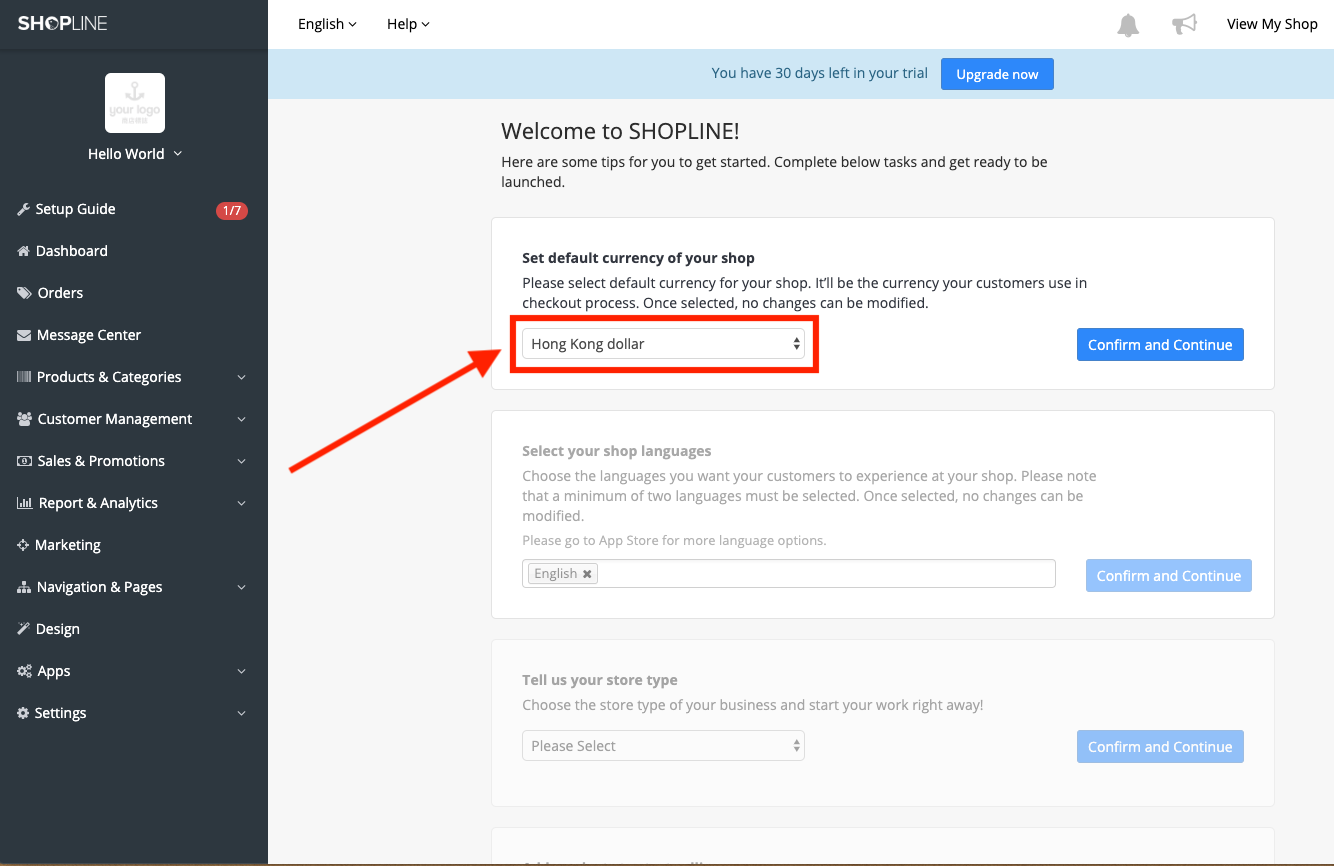Click the Report & Analytics chart icon

25,503
